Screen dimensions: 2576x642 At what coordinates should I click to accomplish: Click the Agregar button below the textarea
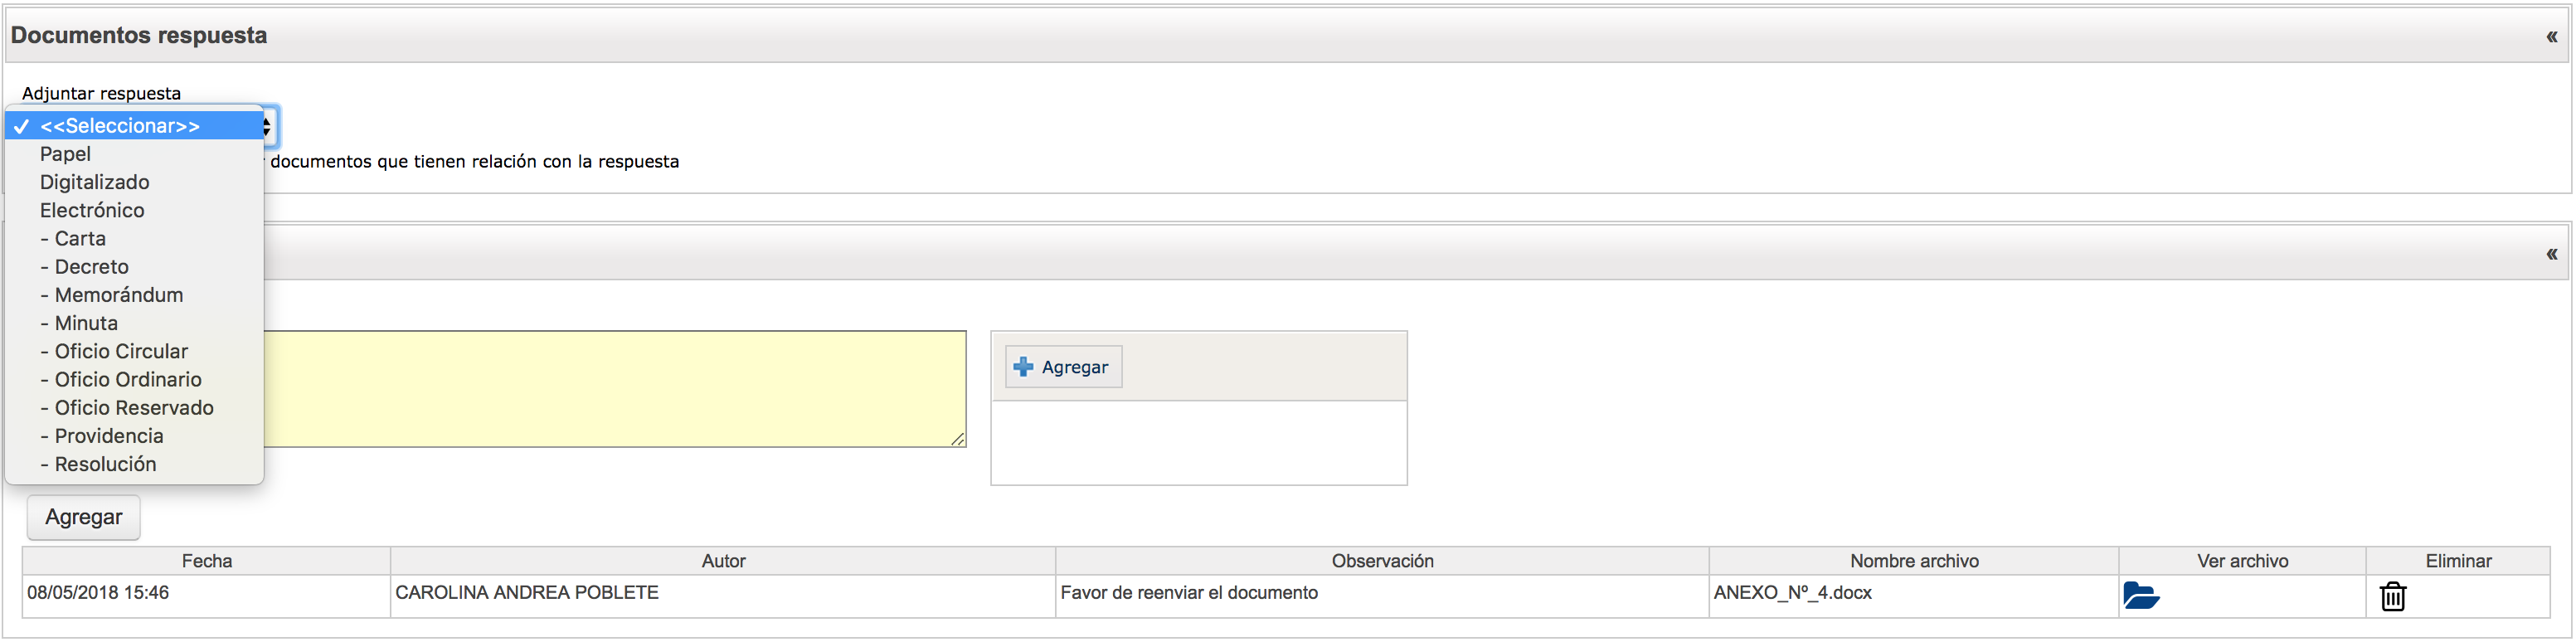(84, 517)
